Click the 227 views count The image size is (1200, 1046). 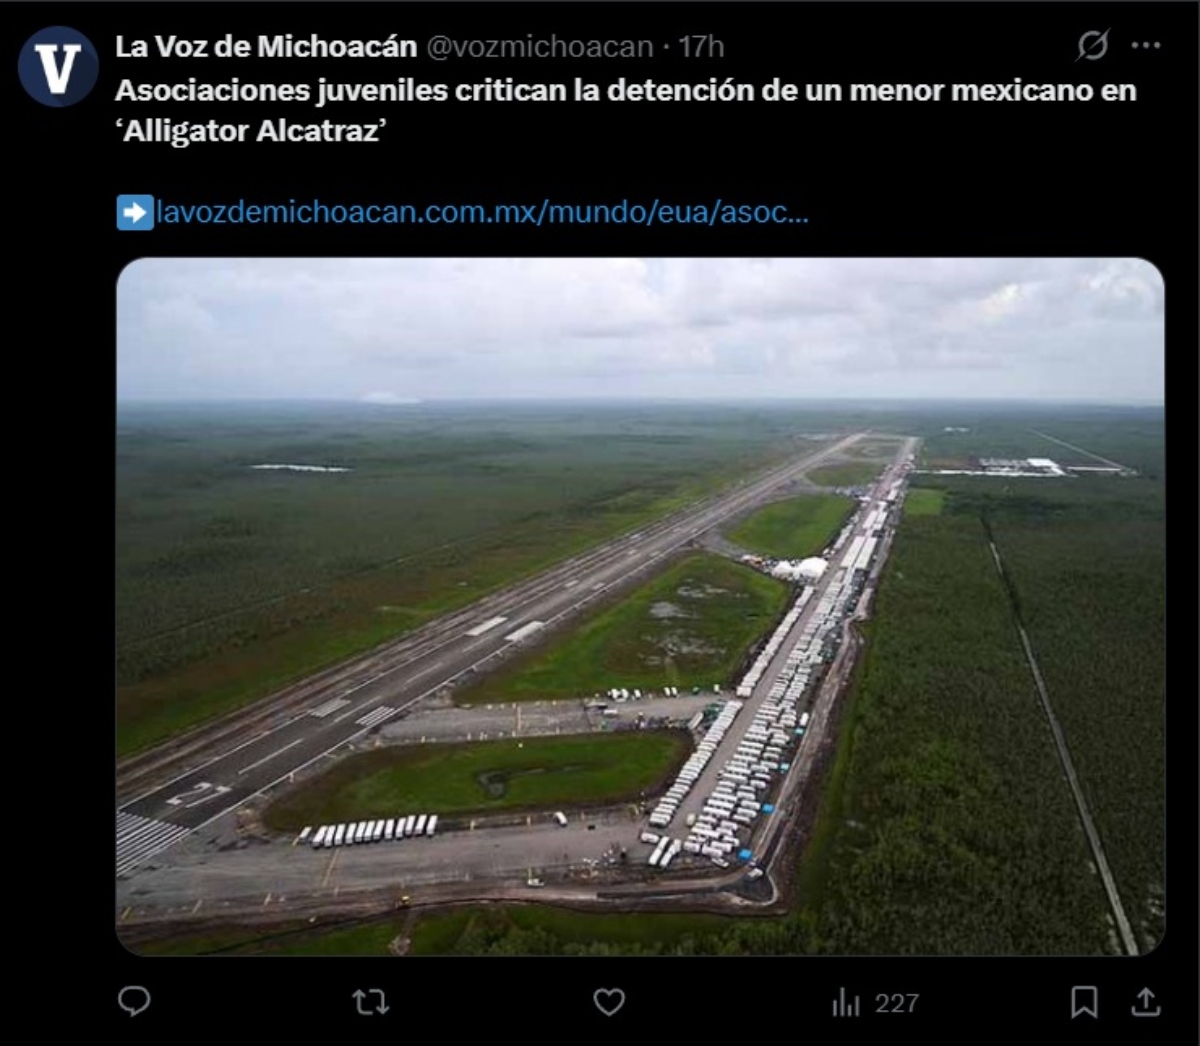(x=896, y=1003)
